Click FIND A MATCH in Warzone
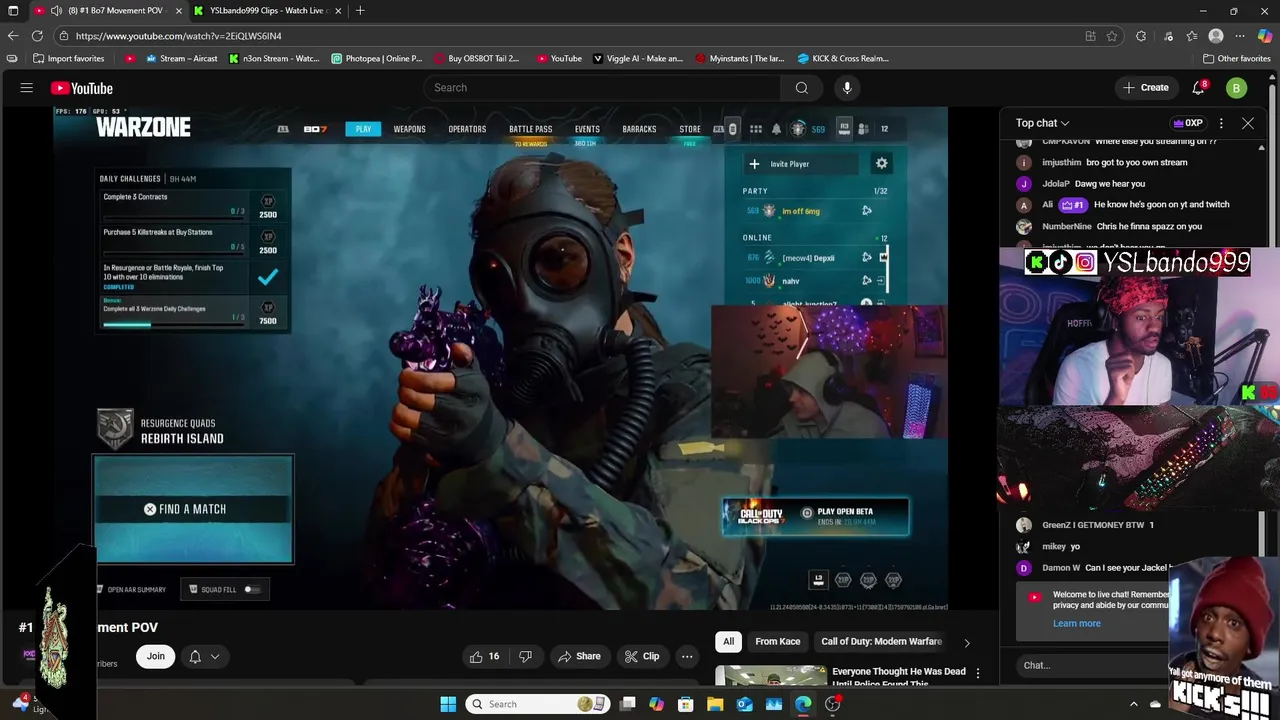The width and height of the screenshot is (1280, 720). pos(193,509)
